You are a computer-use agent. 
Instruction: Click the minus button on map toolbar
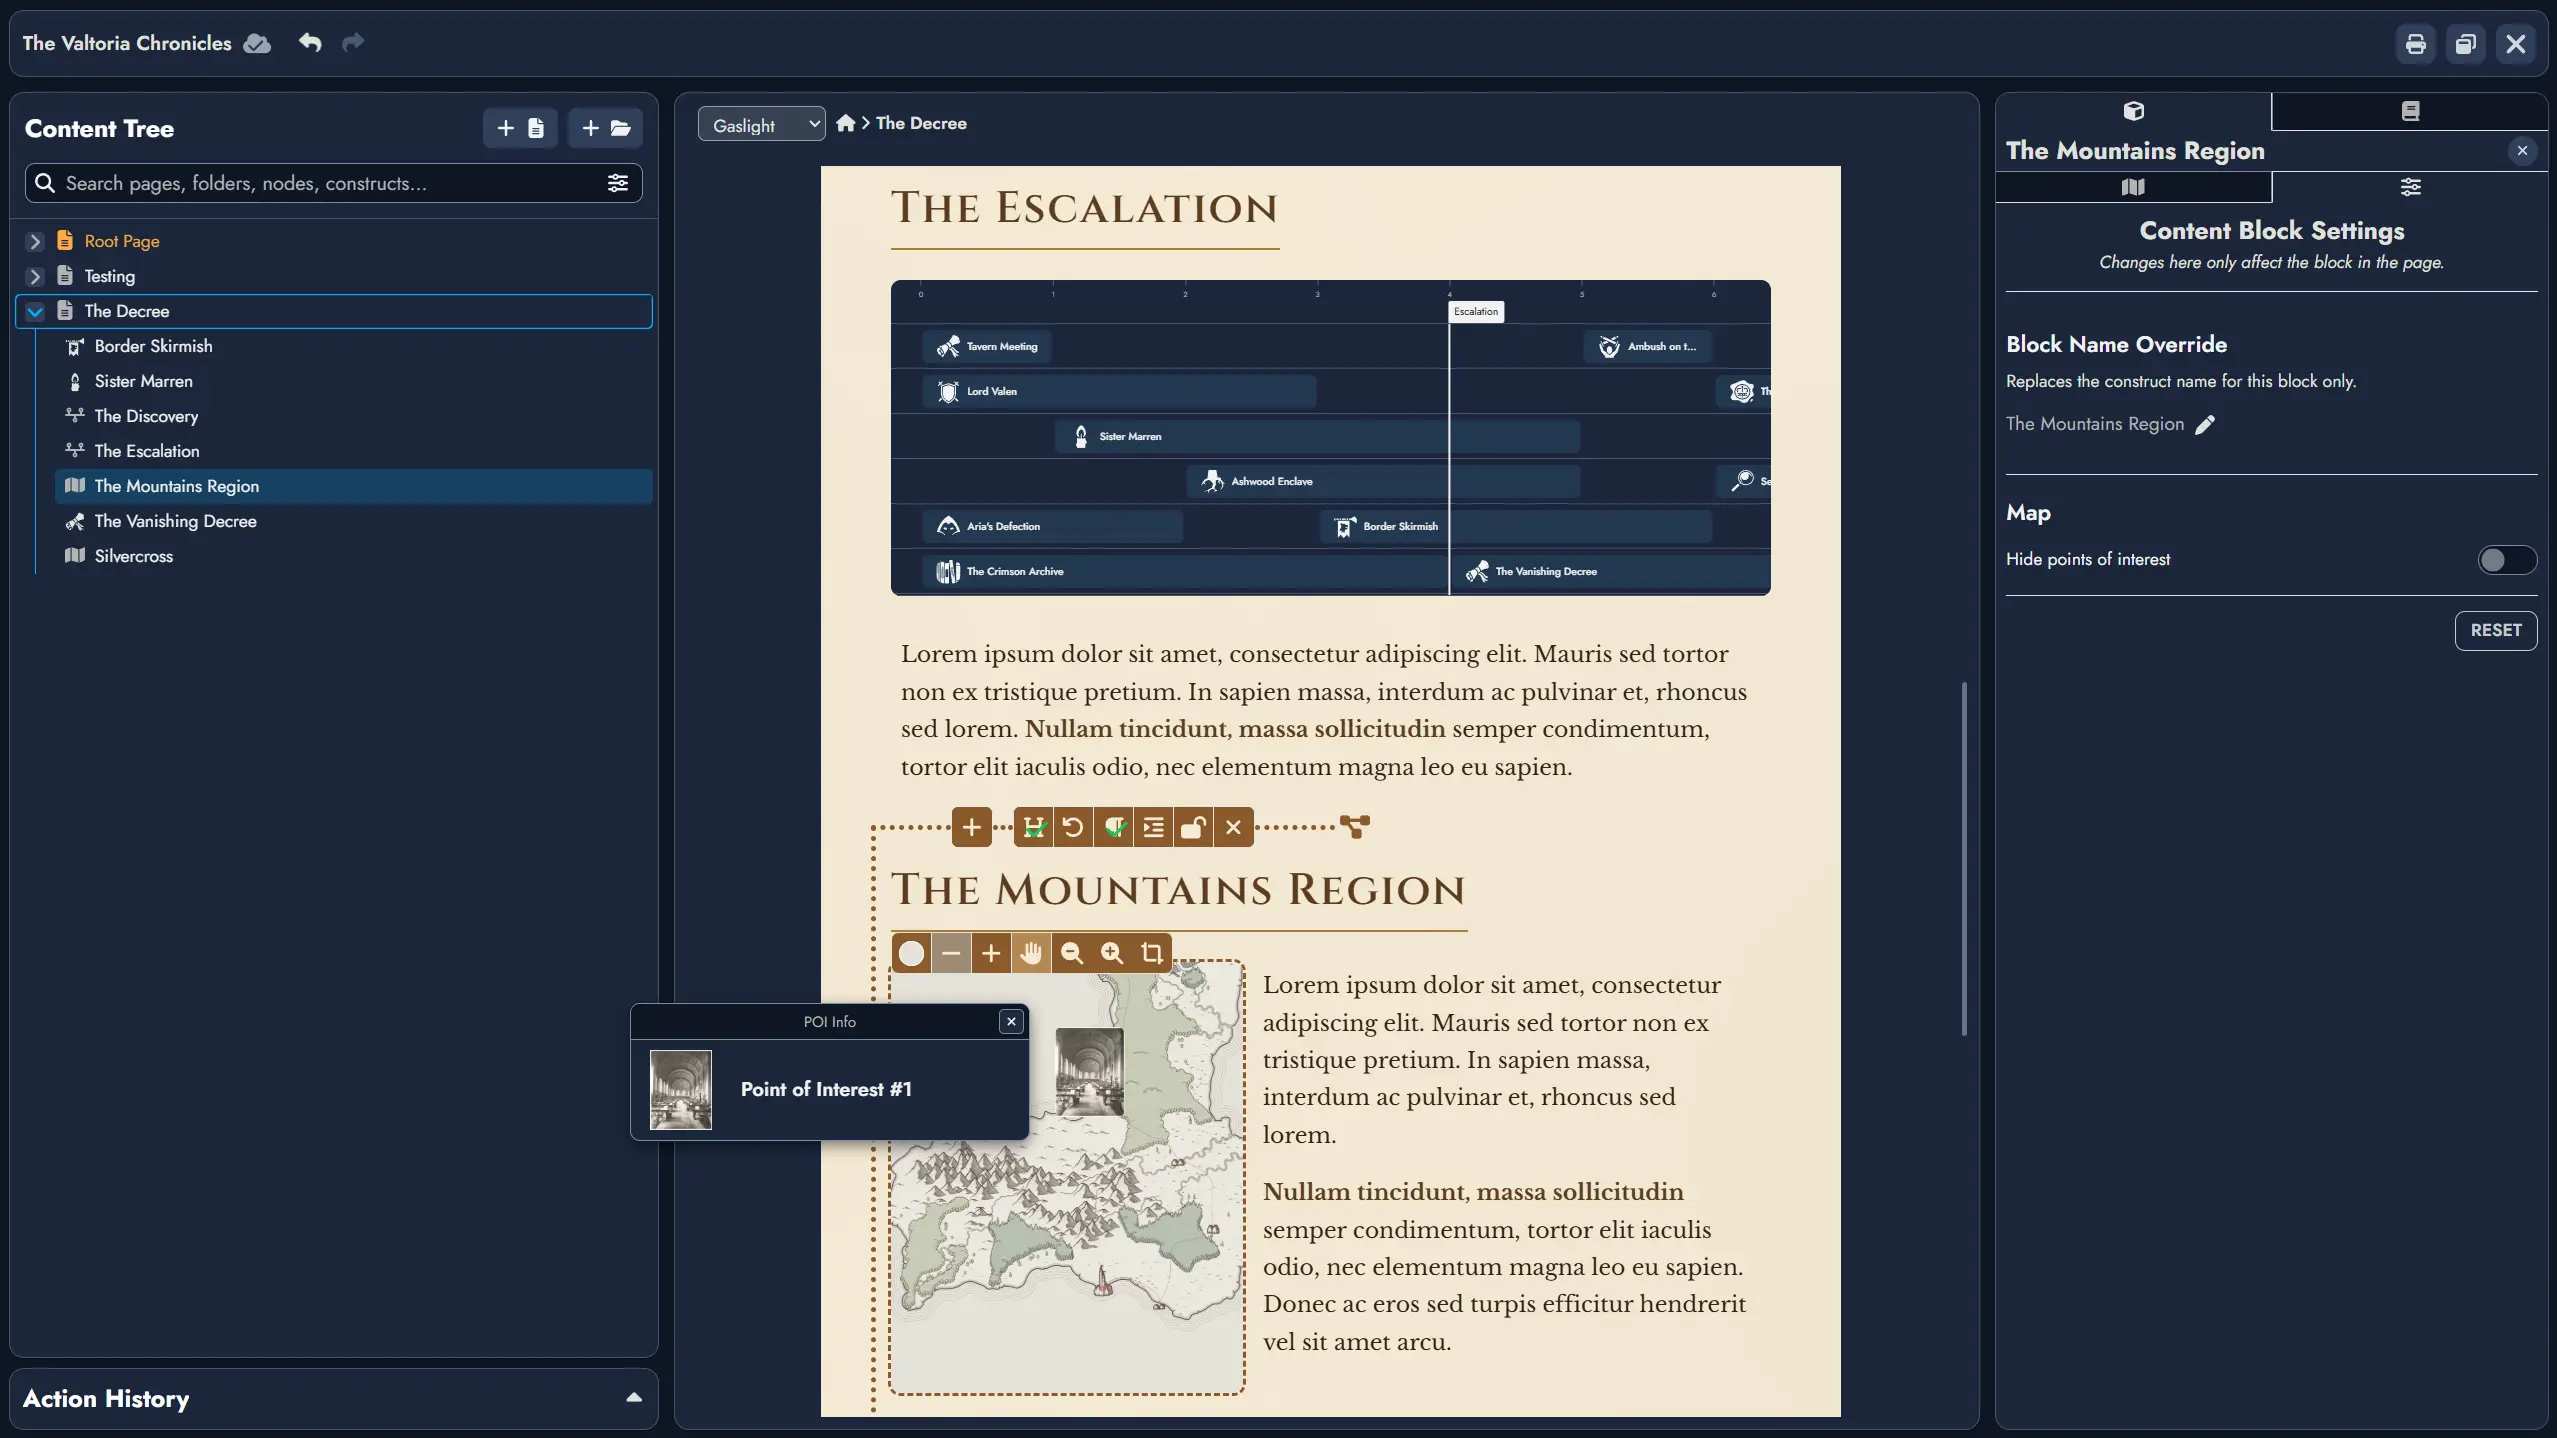click(951, 953)
